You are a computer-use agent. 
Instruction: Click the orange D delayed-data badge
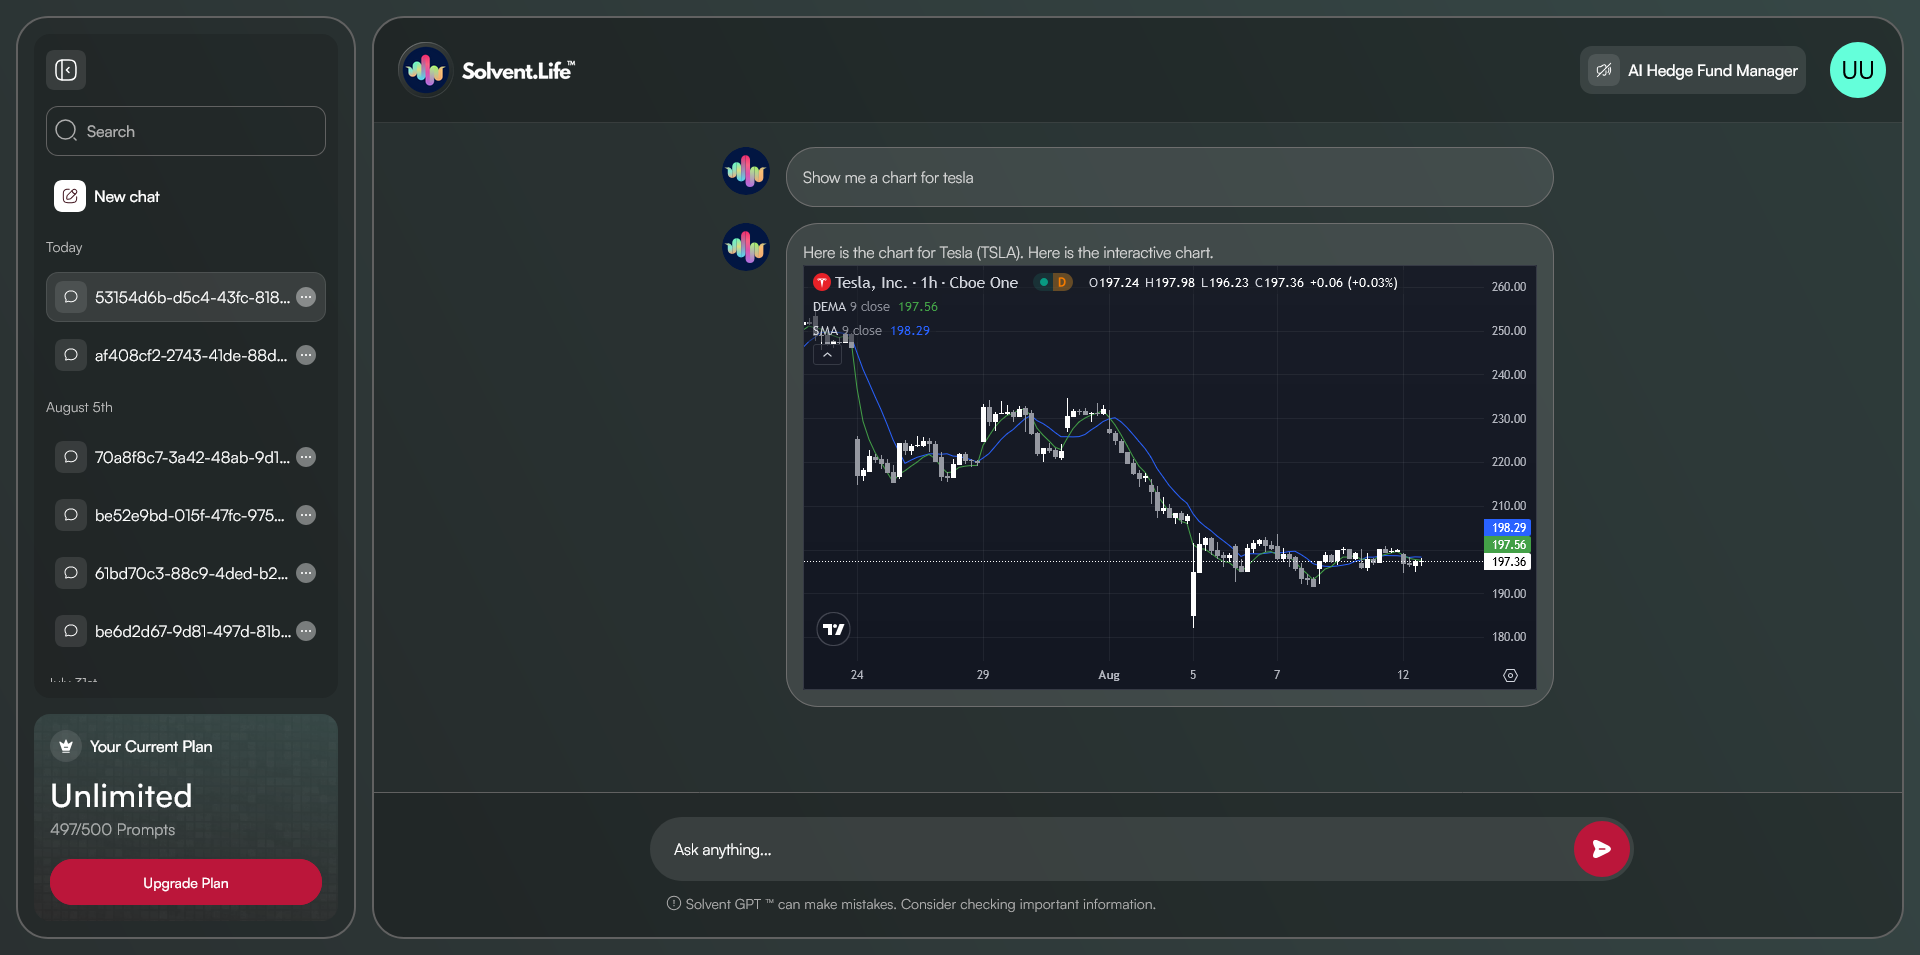coord(1062,283)
